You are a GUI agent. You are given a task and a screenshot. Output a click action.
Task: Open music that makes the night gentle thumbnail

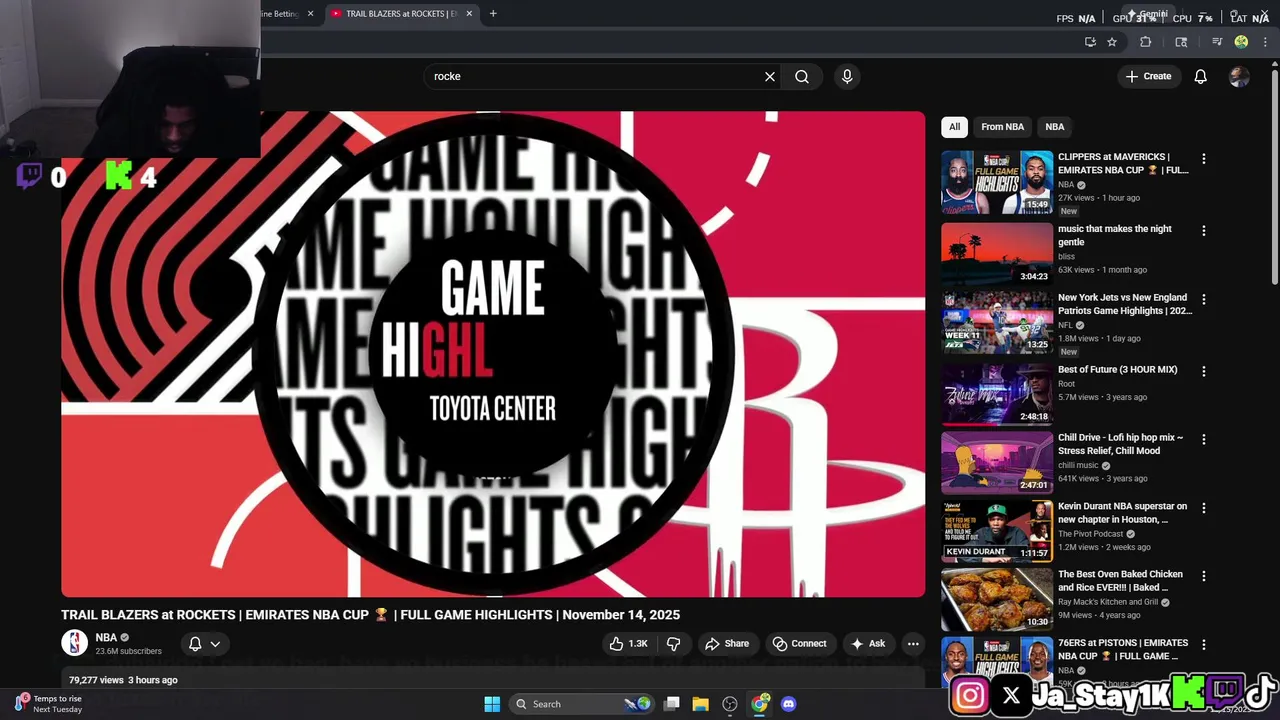tap(997, 254)
